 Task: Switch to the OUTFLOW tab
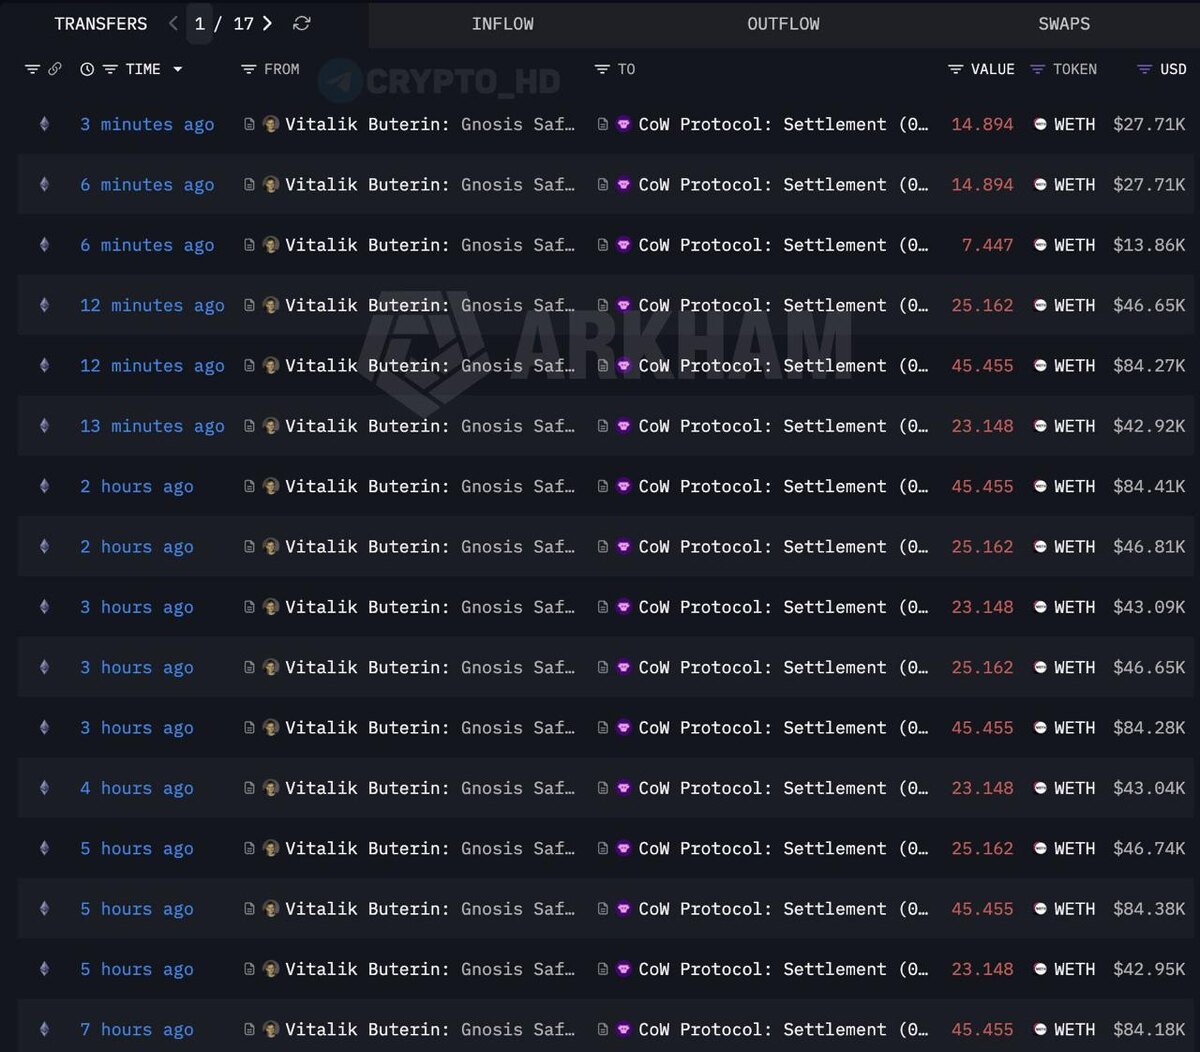coord(783,23)
